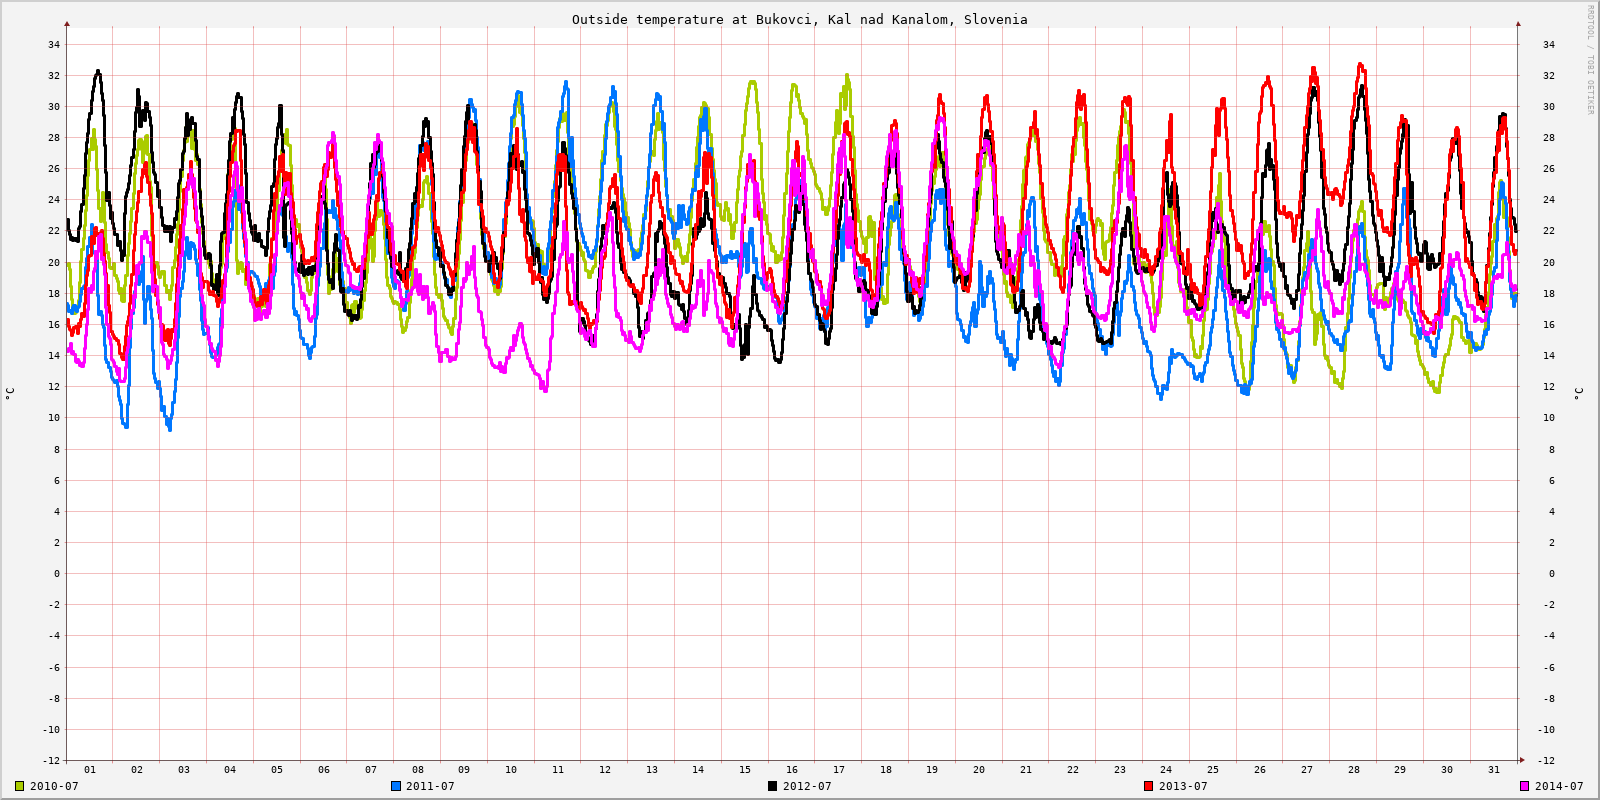This screenshot has height=800, width=1600.
Task: Click day 07 on the x-axis
Action: [371, 770]
